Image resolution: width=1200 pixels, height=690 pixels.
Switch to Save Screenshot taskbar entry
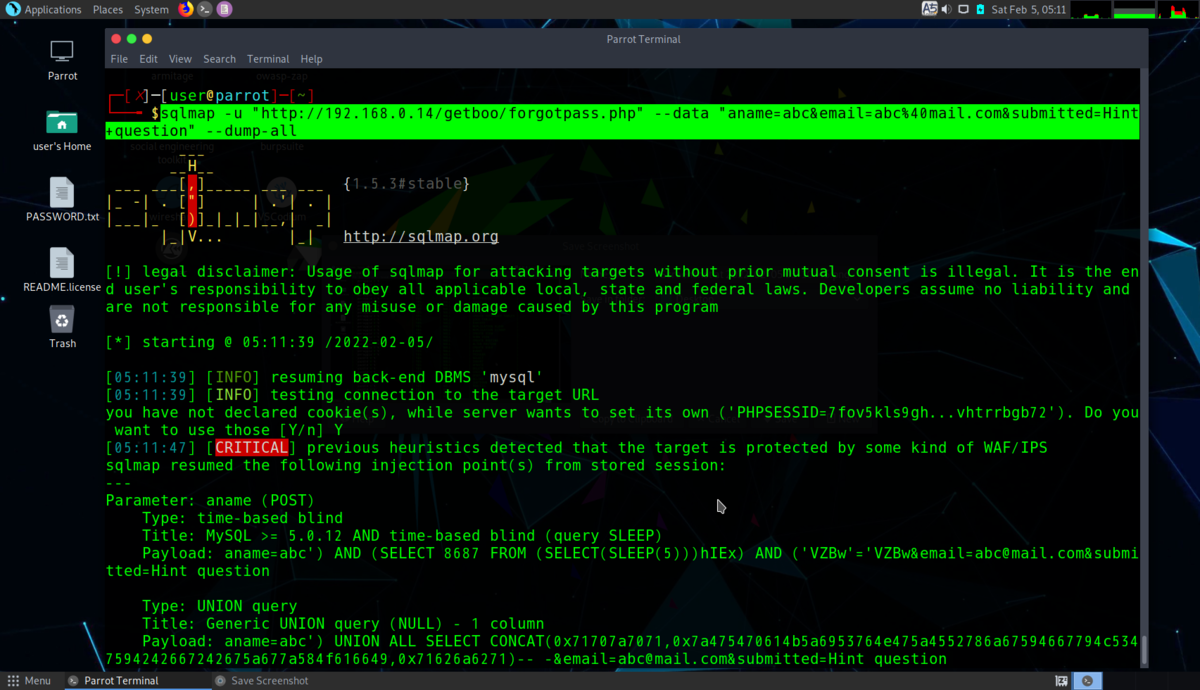pos(262,680)
